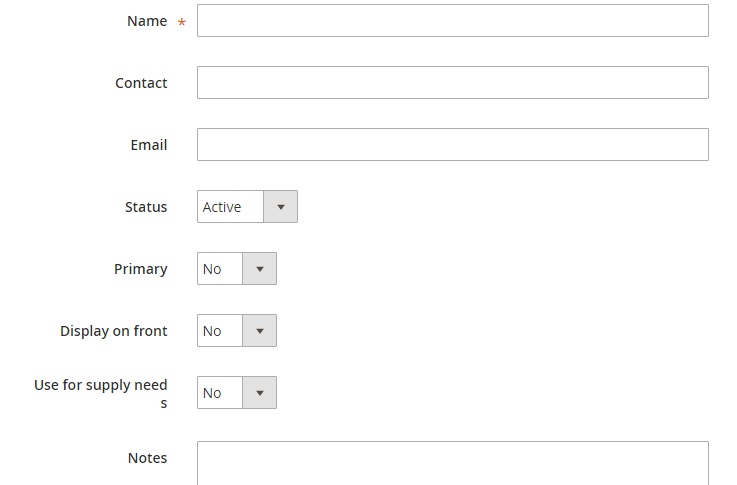Click the Status dropdown arrow icon
Screen dimensions: 737x485
(280, 207)
